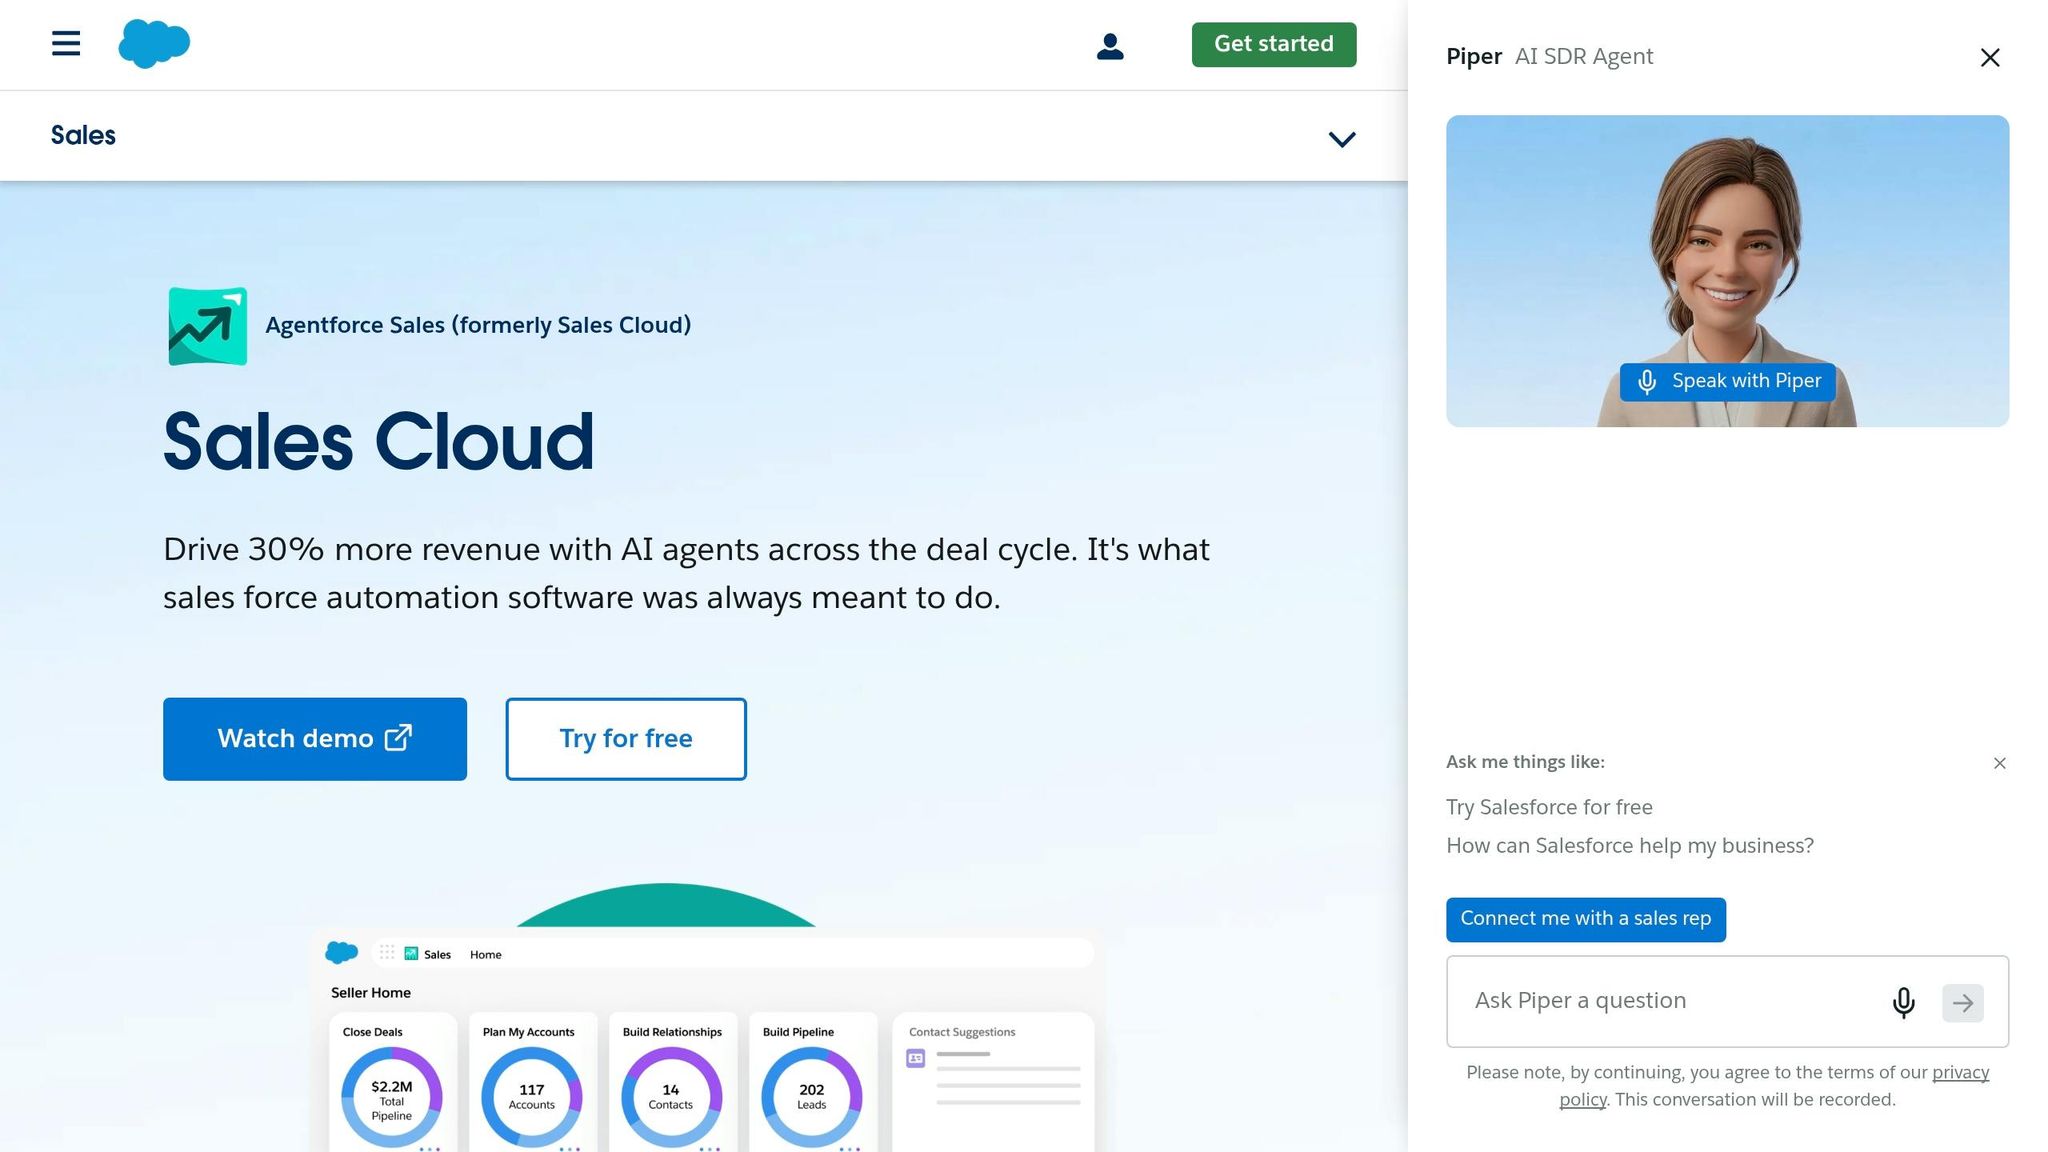Image resolution: width=2048 pixels, height=1152 pixels.
Task: Click the Piper name in panel header
Action: coord(1474,57)
